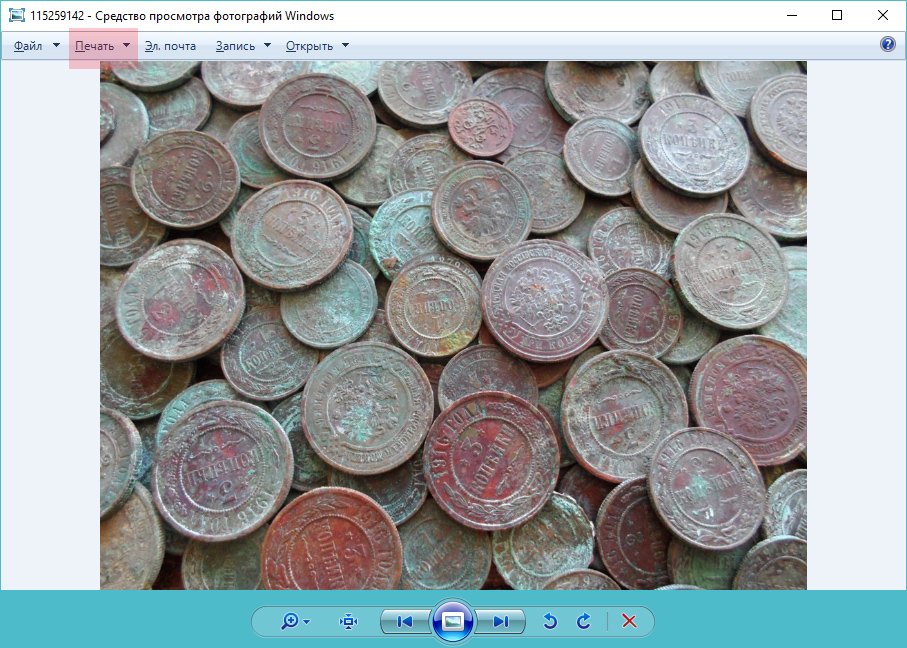Expand the Печать dropdown menu

point(103,46)
